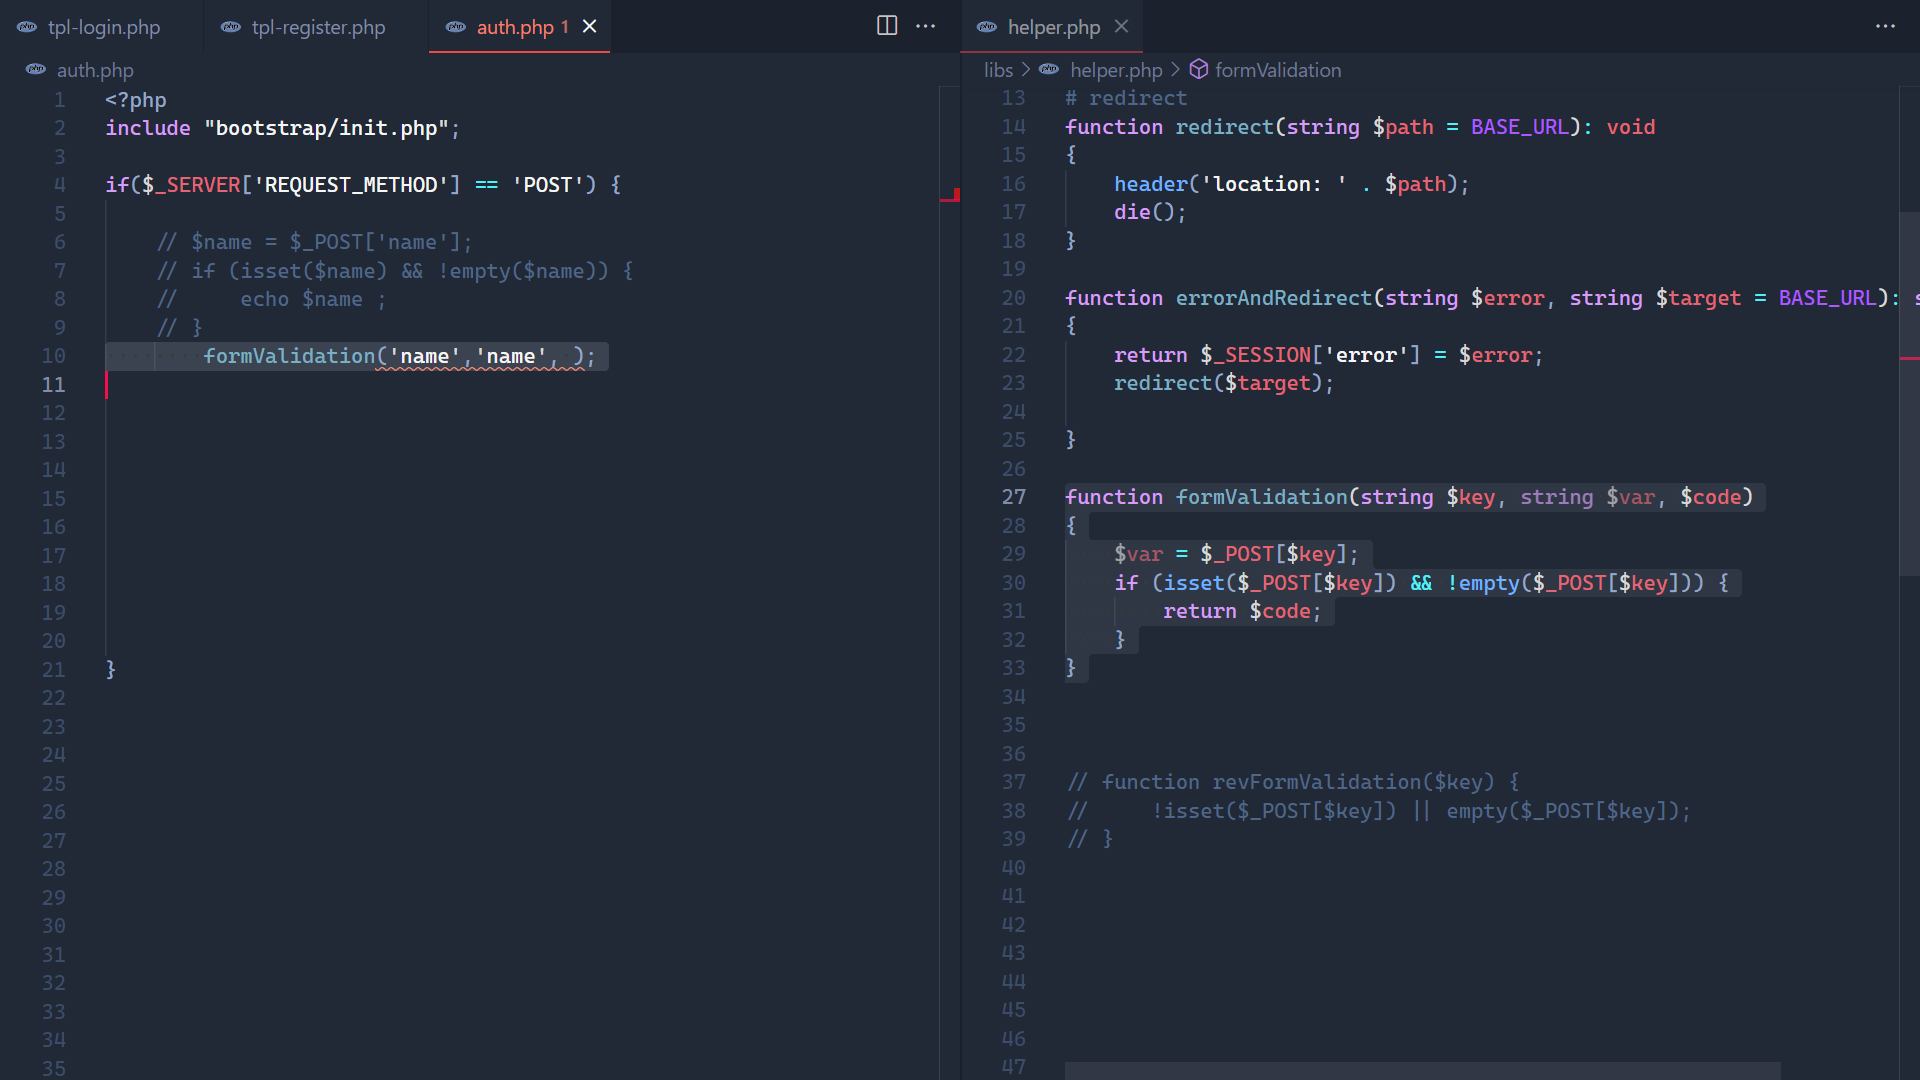1920x1080 pixels.
Task: Click the horizontal scrollbar in helper.php editor
Action: 1422,1071
